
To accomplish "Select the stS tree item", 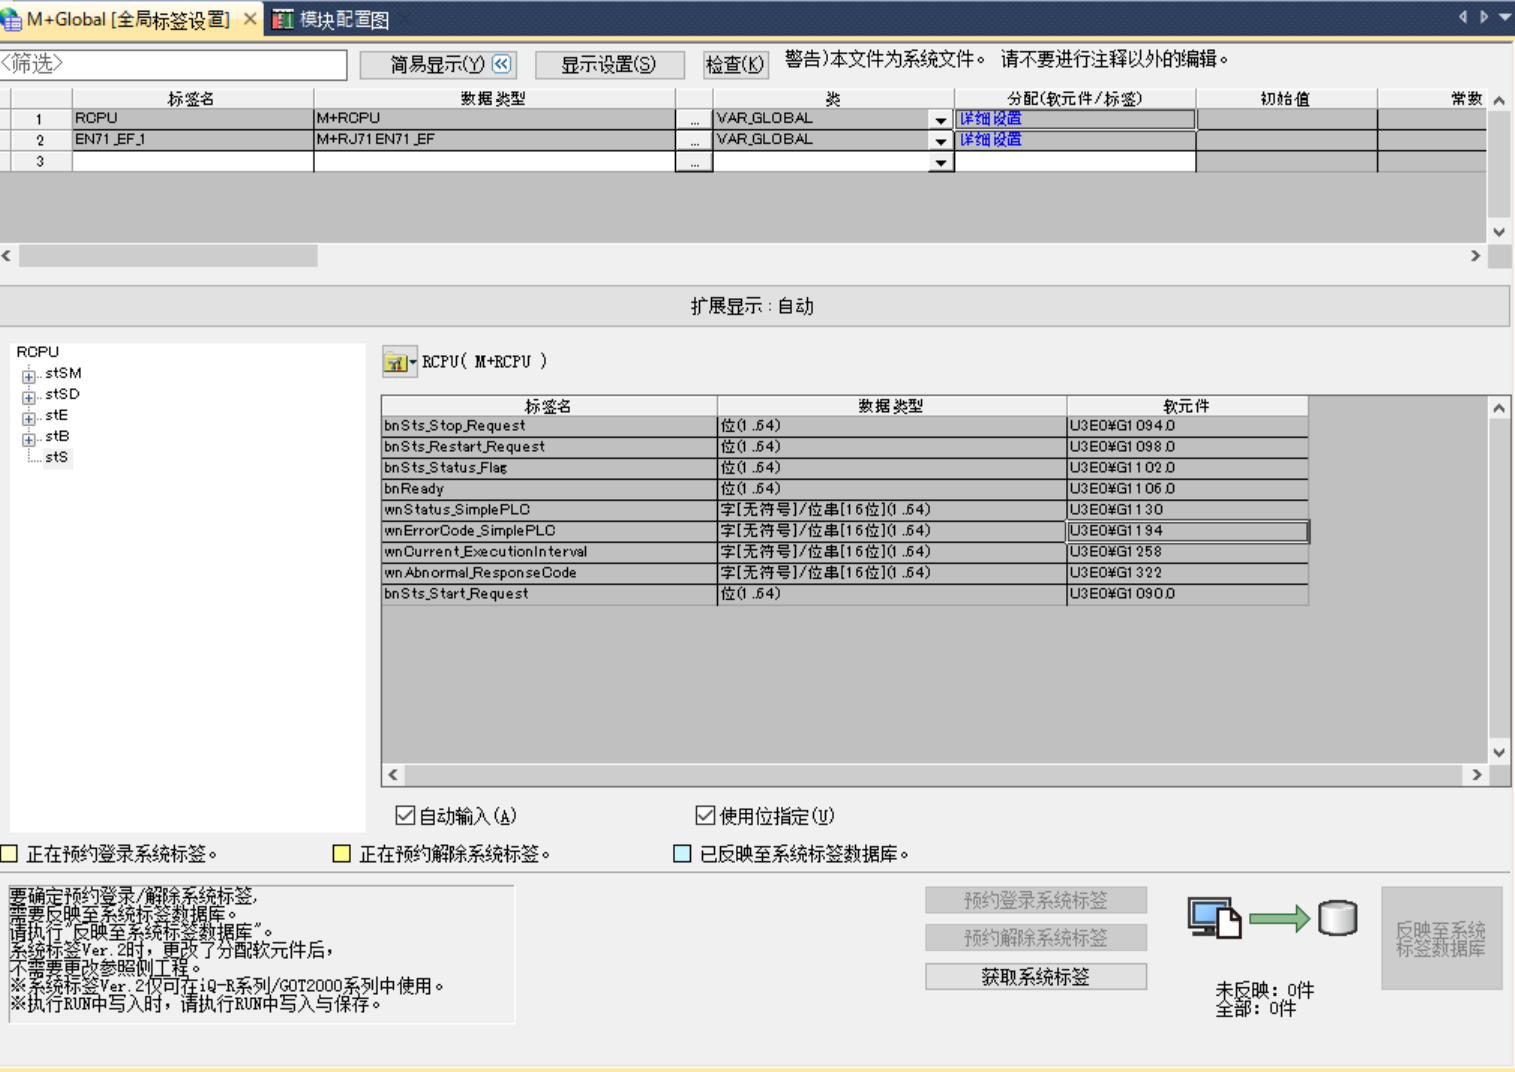I will click(x=56, y=457).
